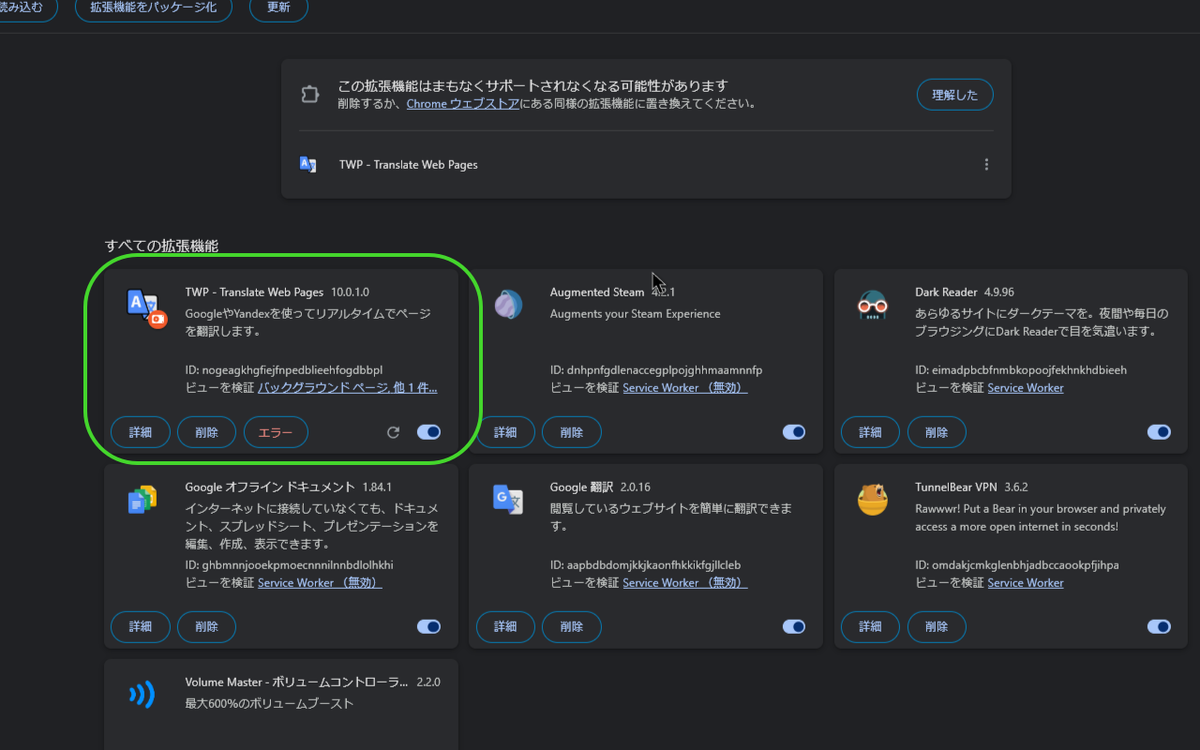The image size is (1200, 750).
Task: Open Google オフライン ドキュメント Service Worker link
Action: (x=320, y=582)
